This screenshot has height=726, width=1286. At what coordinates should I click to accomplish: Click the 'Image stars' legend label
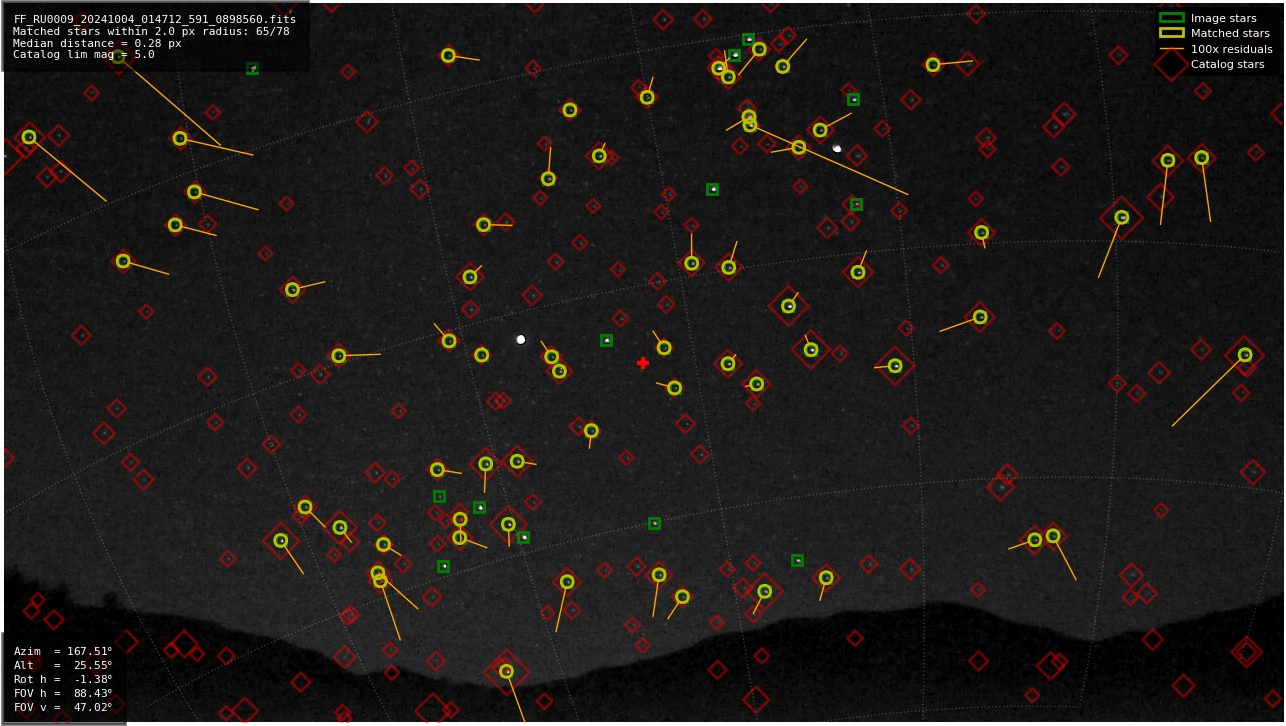(x=1223, y=18)
